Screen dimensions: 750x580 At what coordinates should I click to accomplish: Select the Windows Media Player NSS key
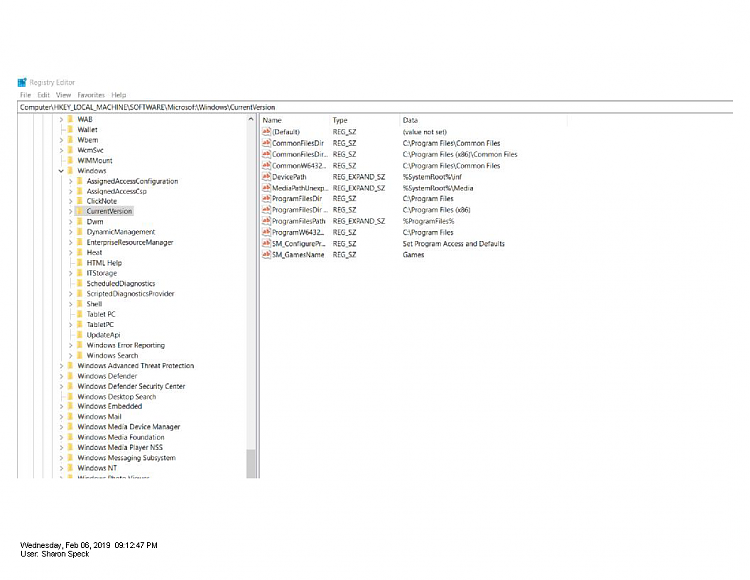pos(120,448)
